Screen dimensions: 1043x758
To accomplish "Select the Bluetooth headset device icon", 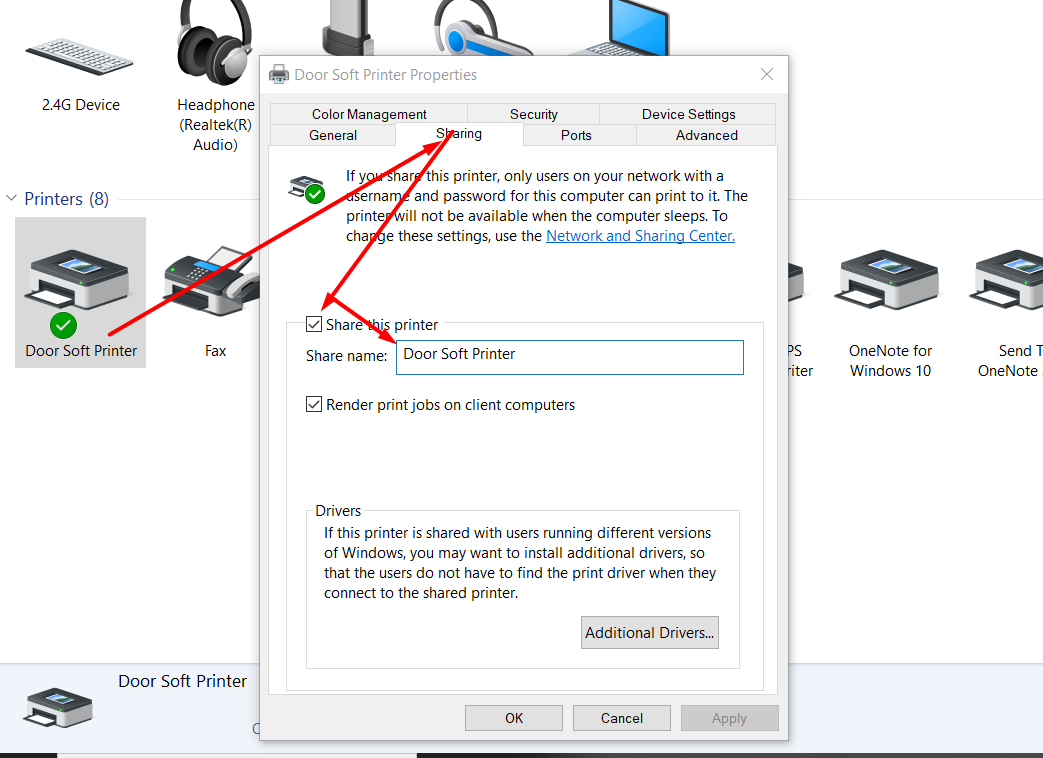I will (480, 28).
